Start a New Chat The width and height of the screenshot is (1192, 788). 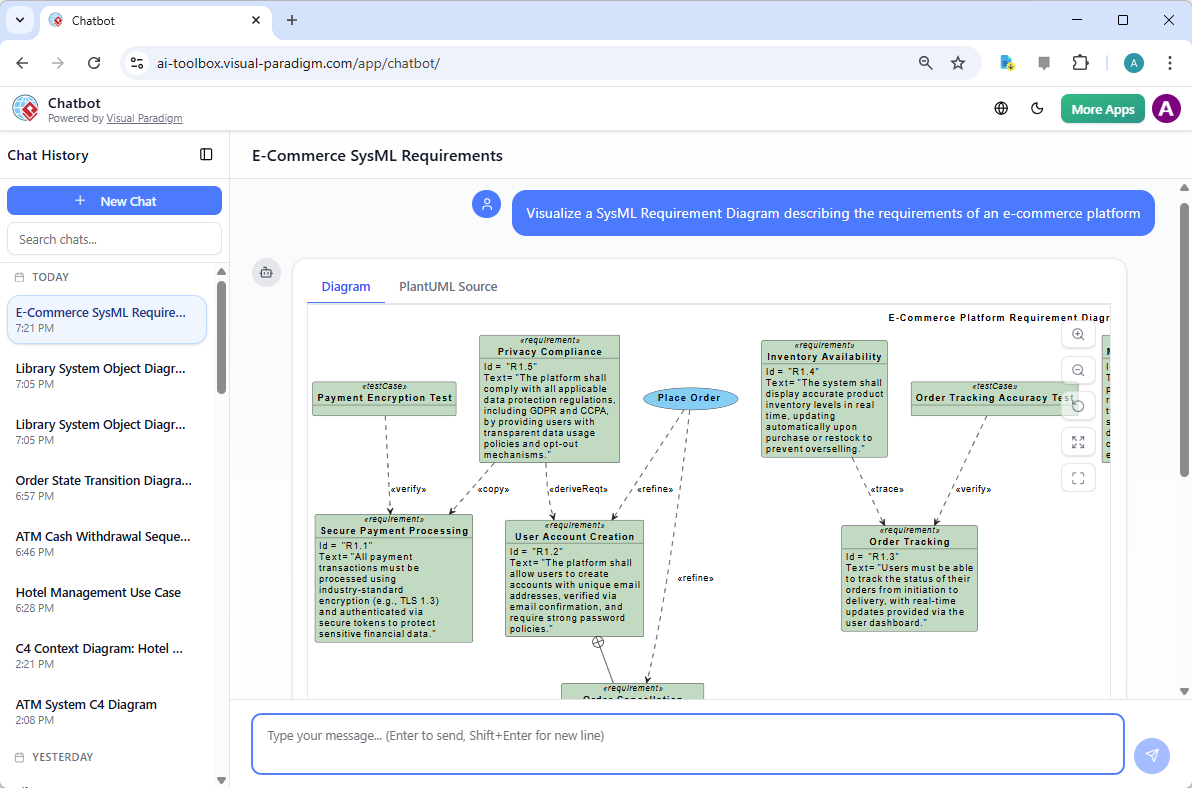click(x=114, y=200)
